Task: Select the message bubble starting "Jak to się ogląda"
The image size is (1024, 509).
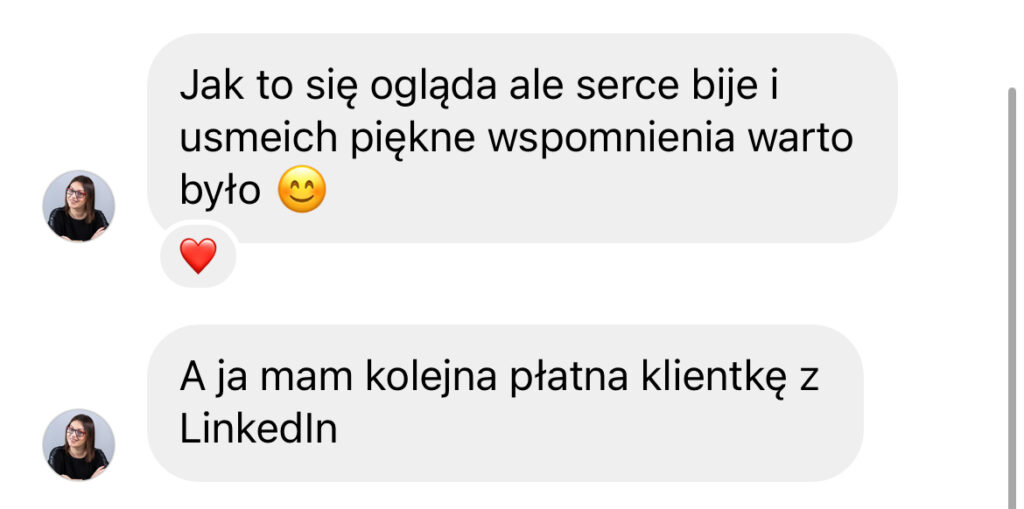Action: click(x=522, y=138)
